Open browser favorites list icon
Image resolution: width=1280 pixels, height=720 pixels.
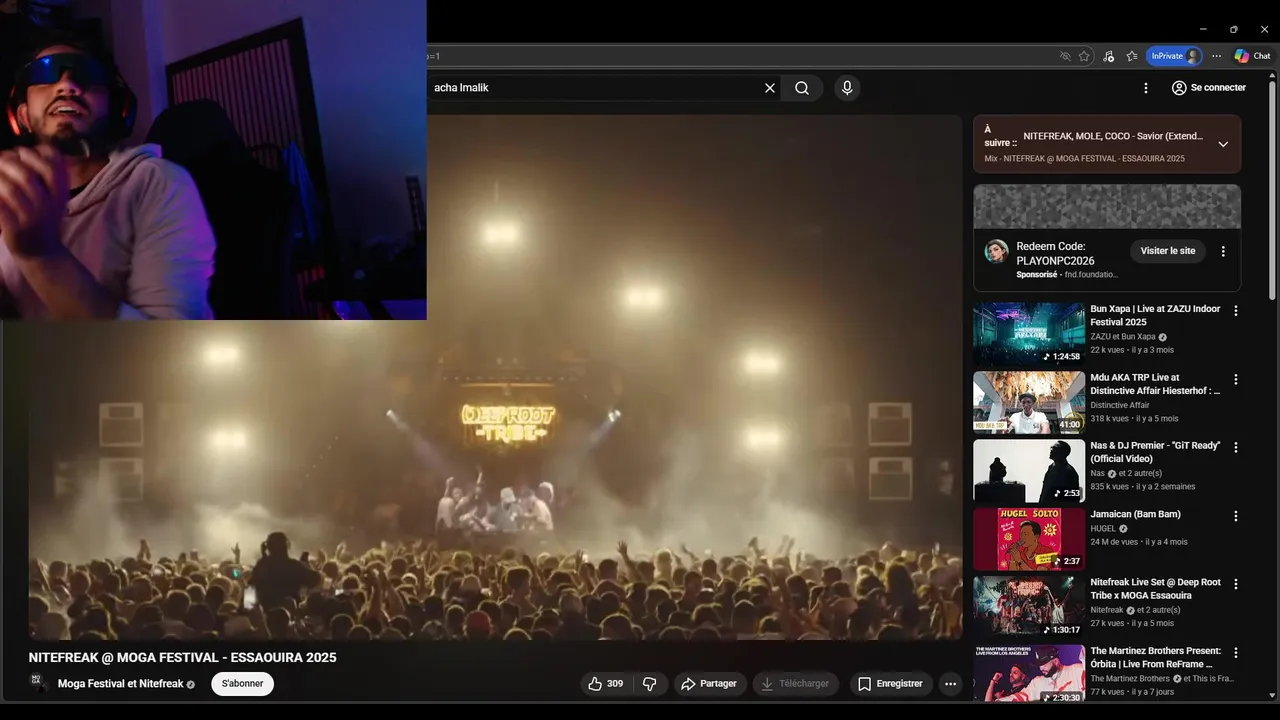(x=1131, y=56)
